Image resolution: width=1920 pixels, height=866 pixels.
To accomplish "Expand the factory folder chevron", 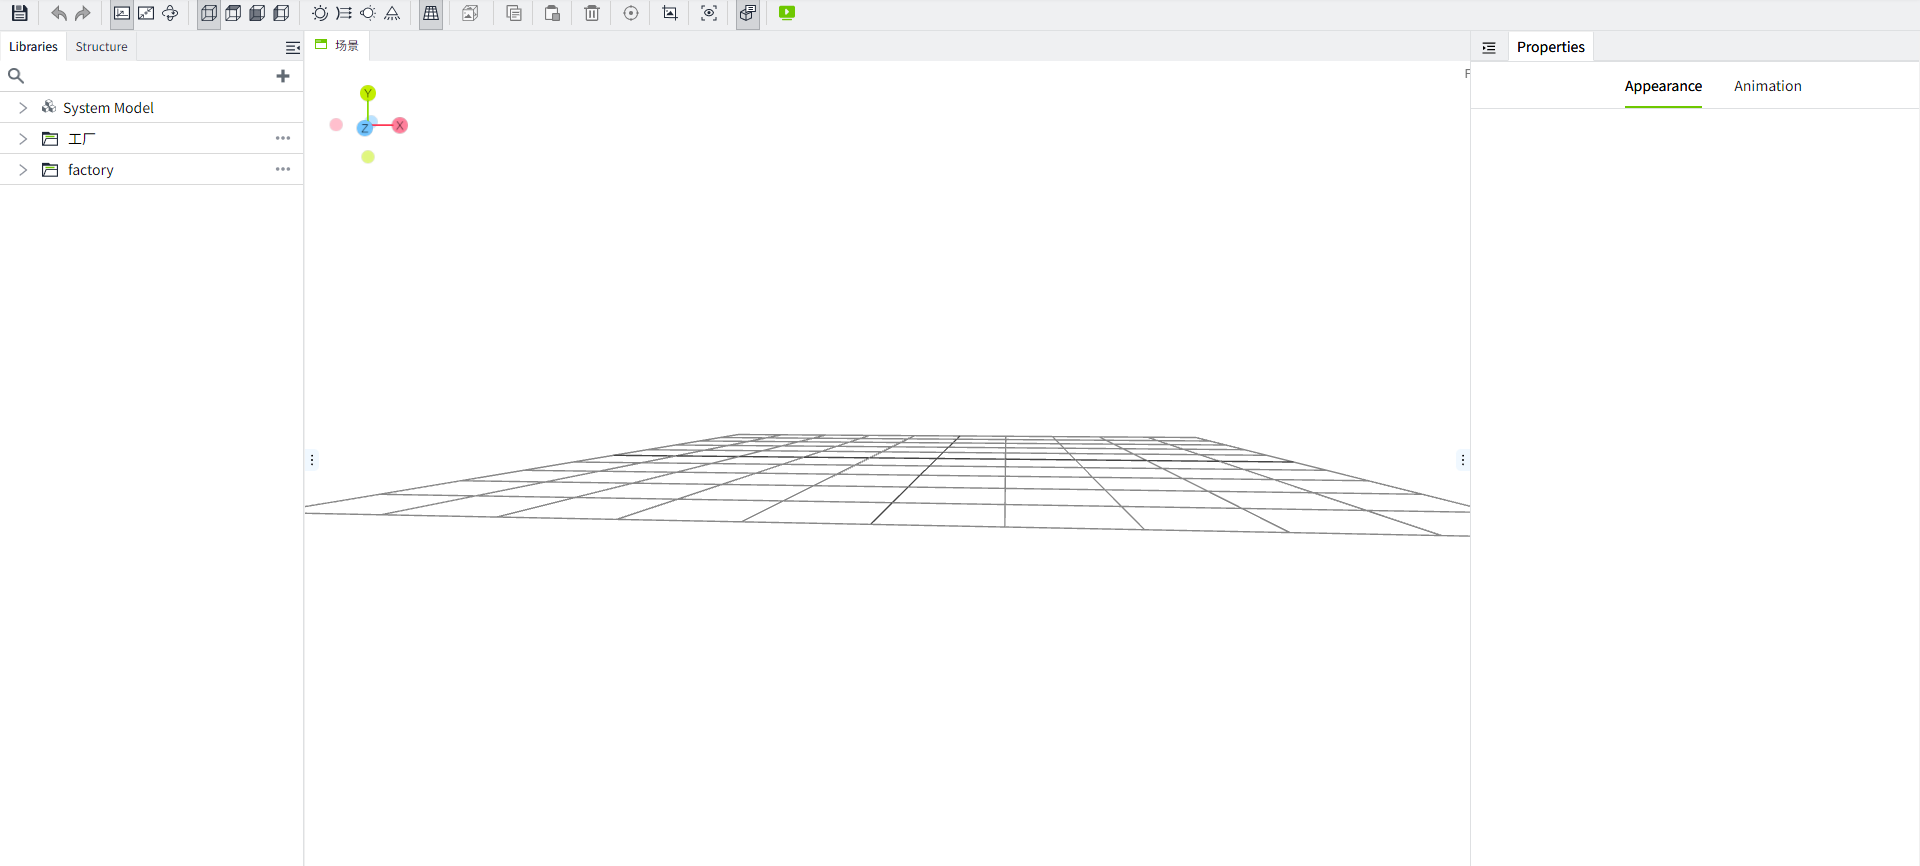I will [x=23, y=170].
